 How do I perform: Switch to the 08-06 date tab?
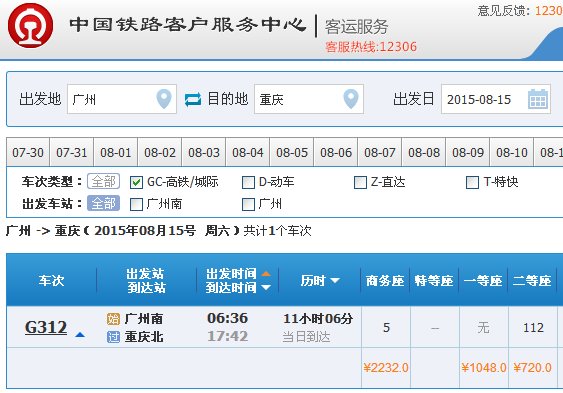tap(336, 152)
